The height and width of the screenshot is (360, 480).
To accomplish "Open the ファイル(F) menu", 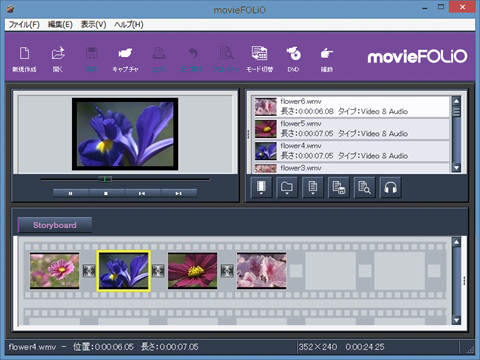I will pyautogui.click(x=24, y=25).
